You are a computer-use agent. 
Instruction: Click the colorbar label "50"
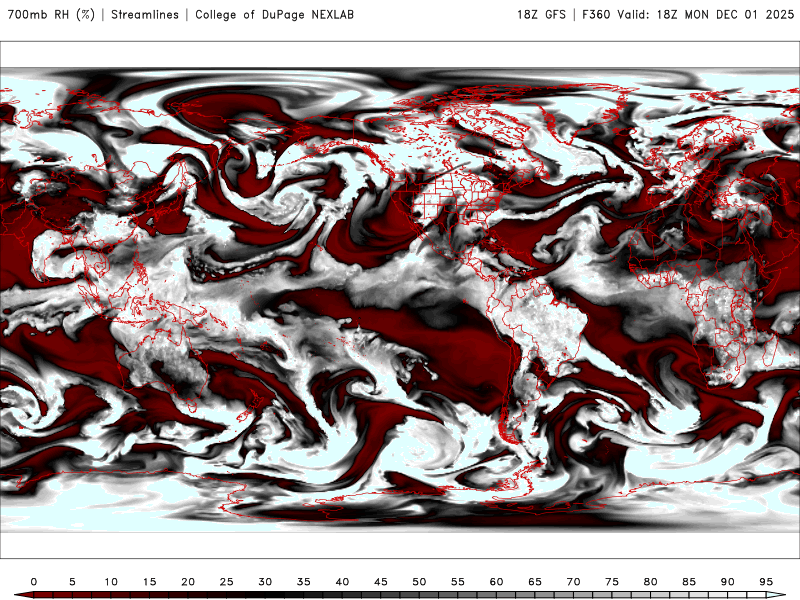(x=419, y=582)
